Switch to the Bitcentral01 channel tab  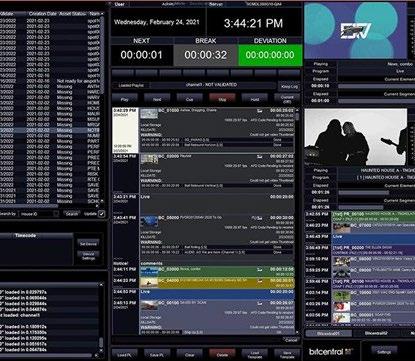(x=328, y=333)
